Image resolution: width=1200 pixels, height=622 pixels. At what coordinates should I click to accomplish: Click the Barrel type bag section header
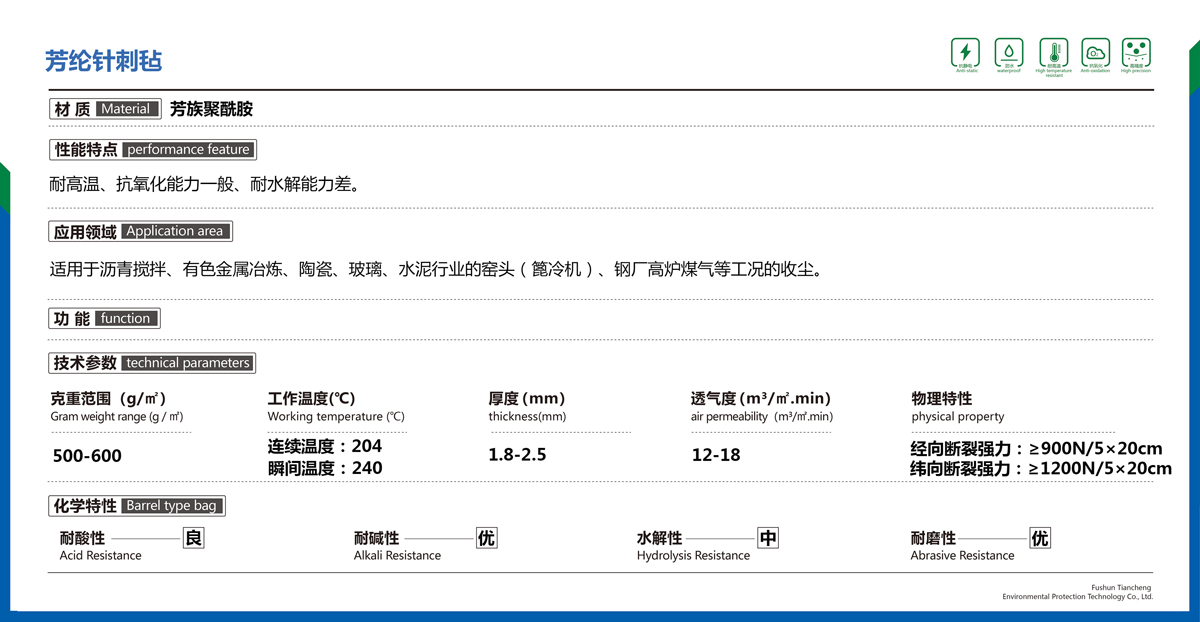[138, 506]
